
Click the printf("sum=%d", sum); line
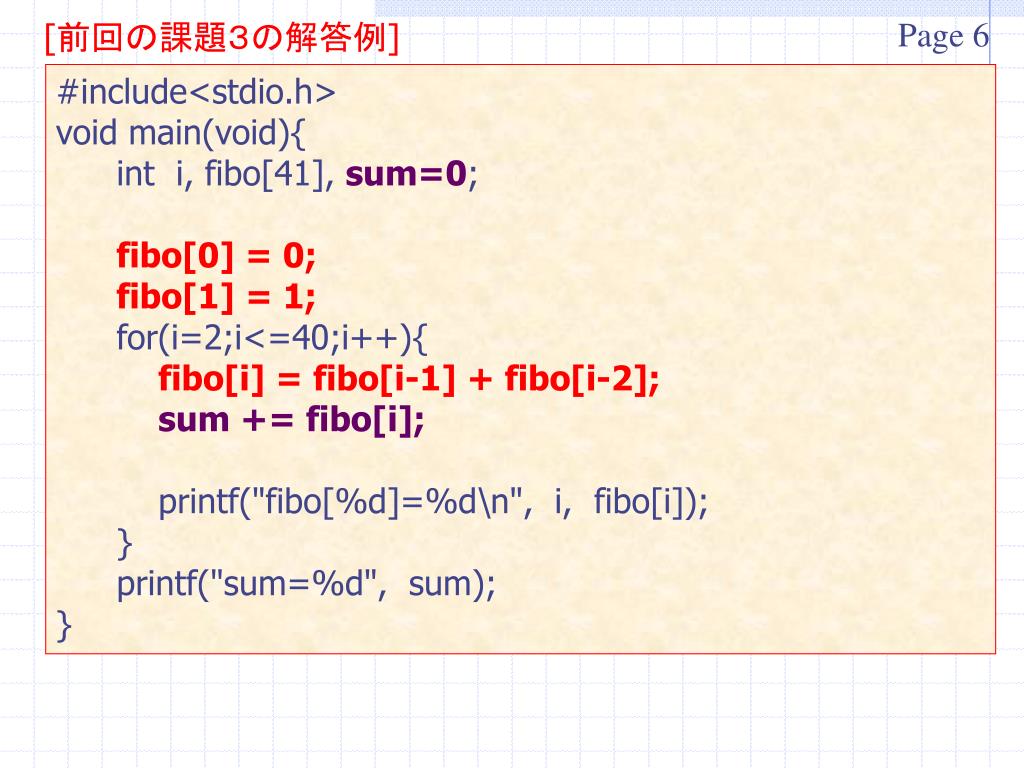306,584
